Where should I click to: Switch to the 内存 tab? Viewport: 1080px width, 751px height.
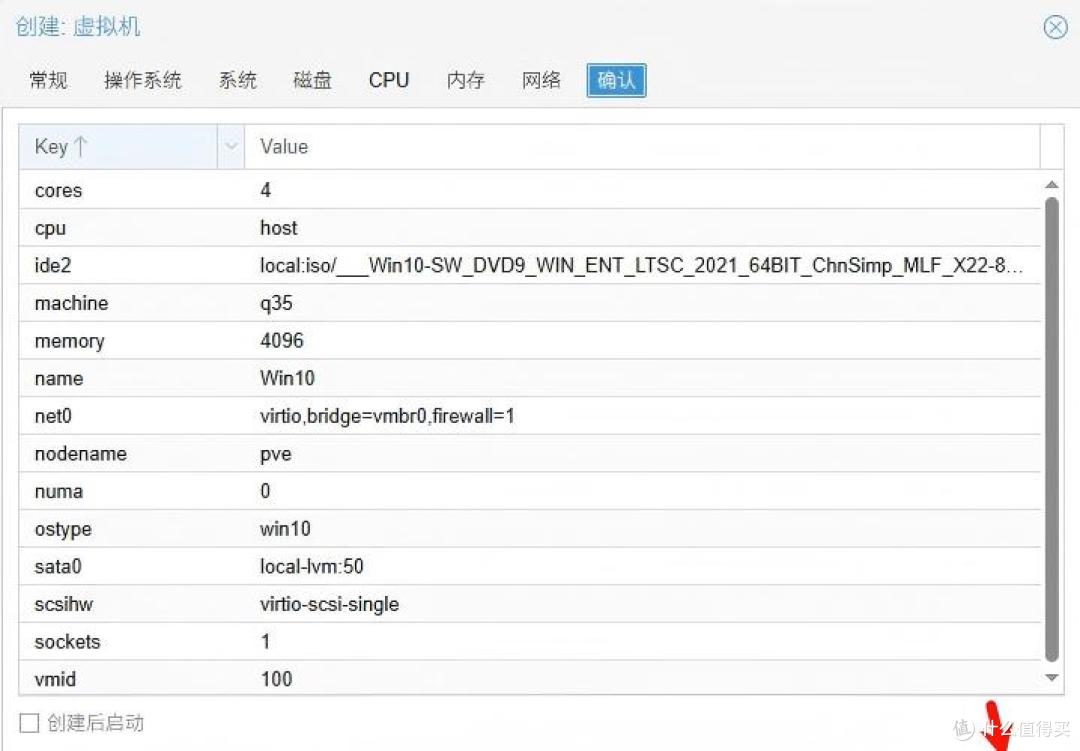(466, 81)
